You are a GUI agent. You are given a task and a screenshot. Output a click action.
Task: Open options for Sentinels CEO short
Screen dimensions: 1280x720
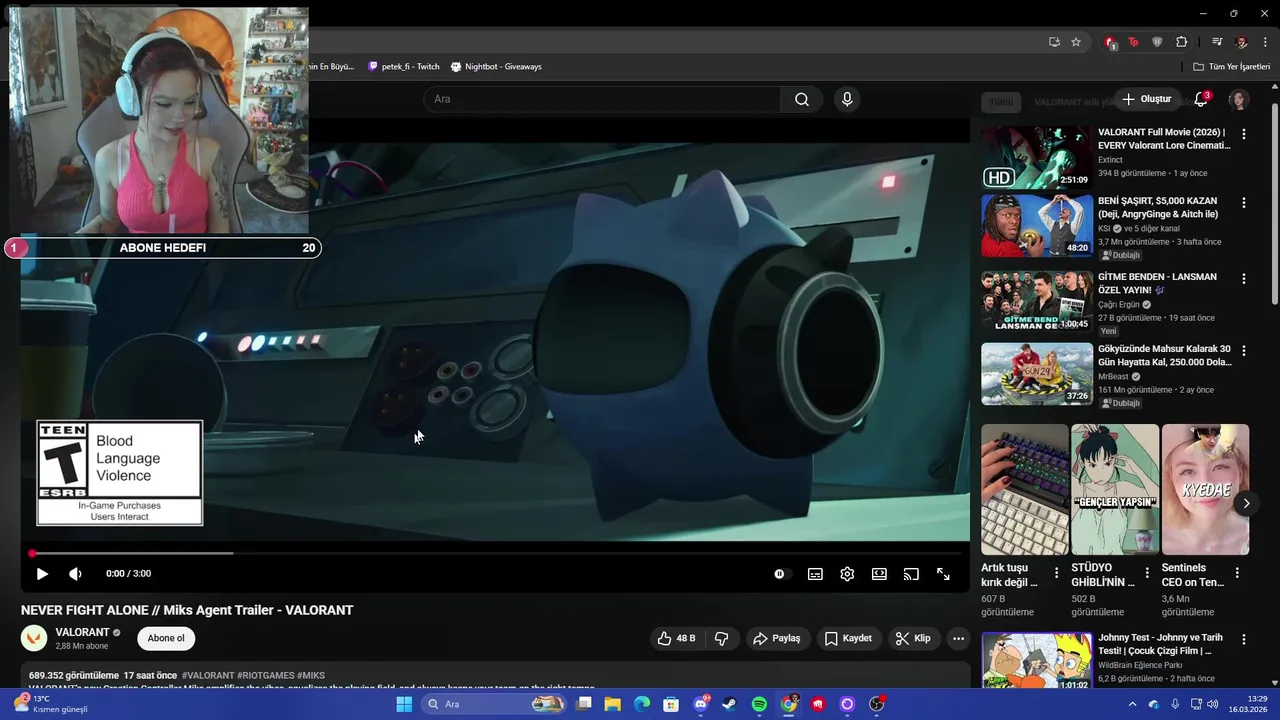pyautogui.click(x=1237, y=573)
